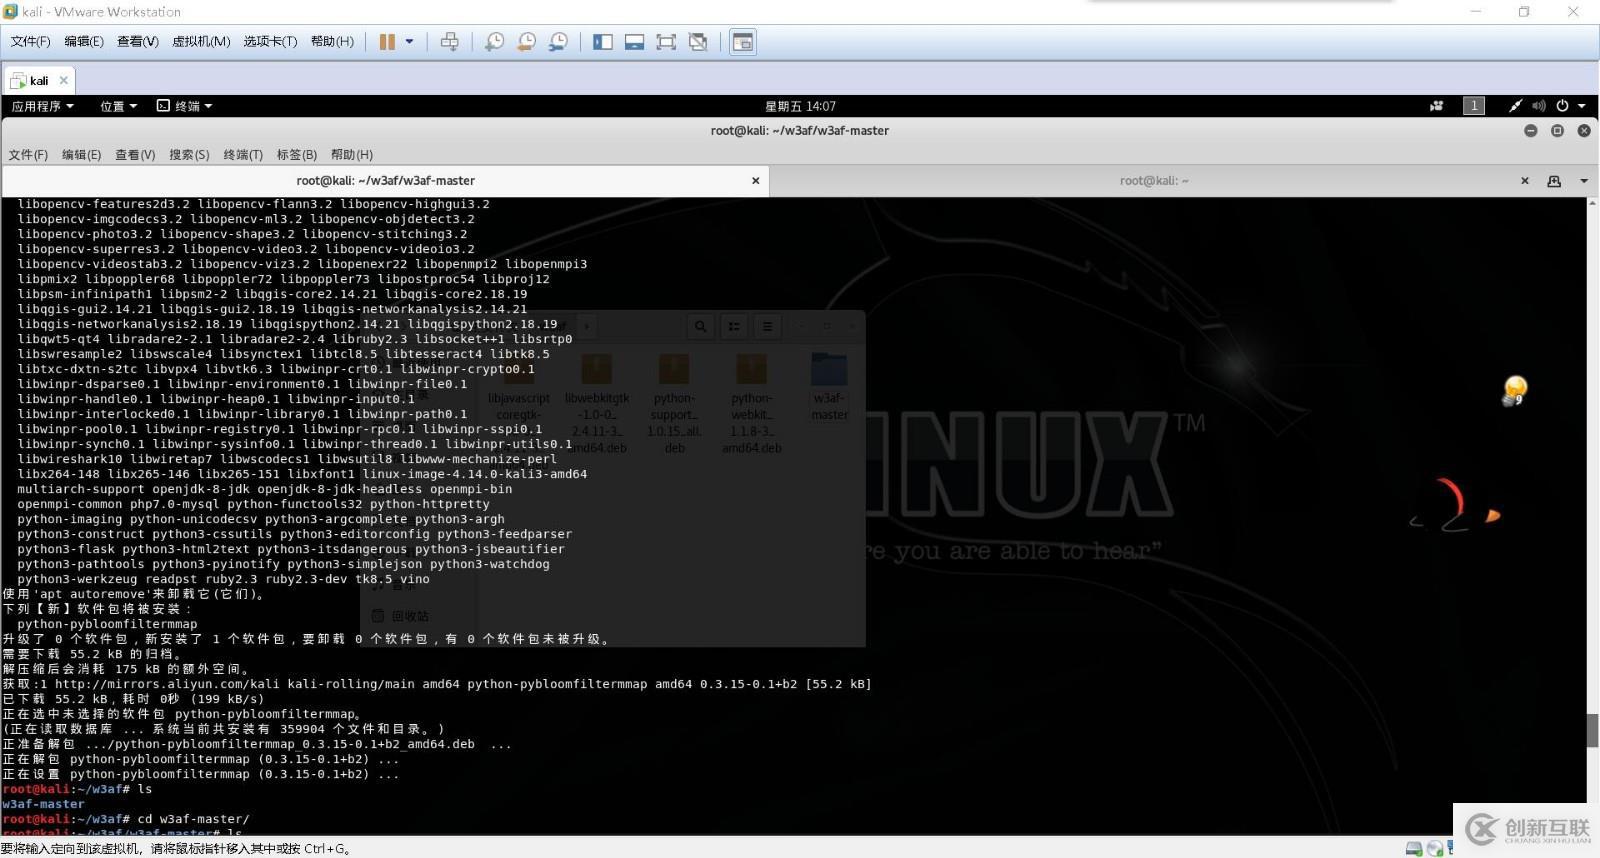The image size is (1600, 858).
Task: Open terminal 搜索(S) menu
Action: click(189, 155)
